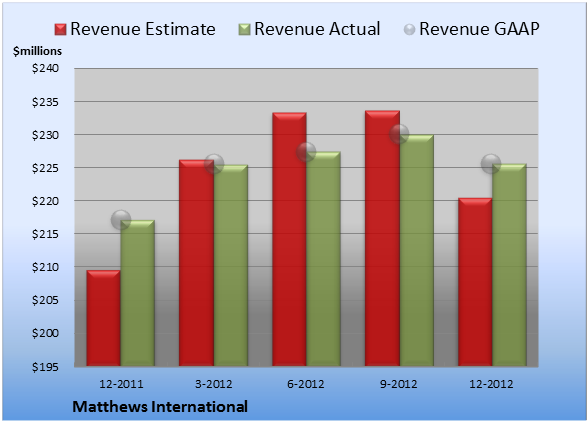Select the green actual bar for 6-2012
This screenshot has height=422, width=588.
point(324,259)
